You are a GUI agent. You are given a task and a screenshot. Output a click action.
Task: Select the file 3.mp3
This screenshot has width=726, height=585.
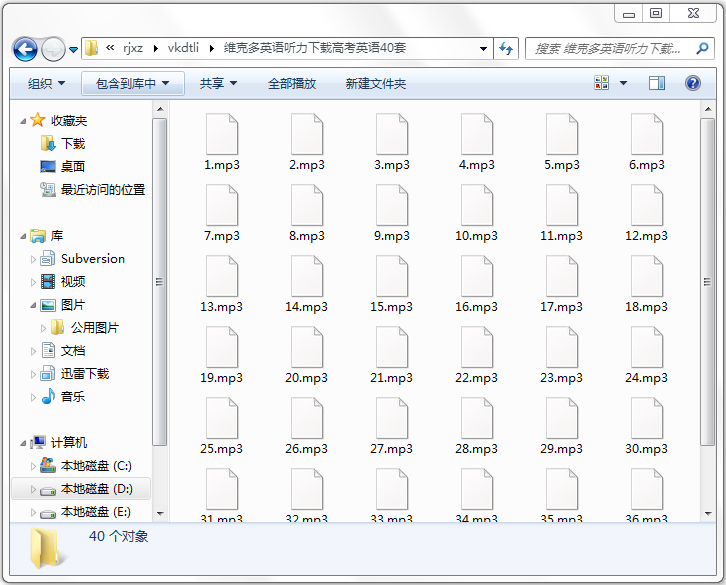392,142
